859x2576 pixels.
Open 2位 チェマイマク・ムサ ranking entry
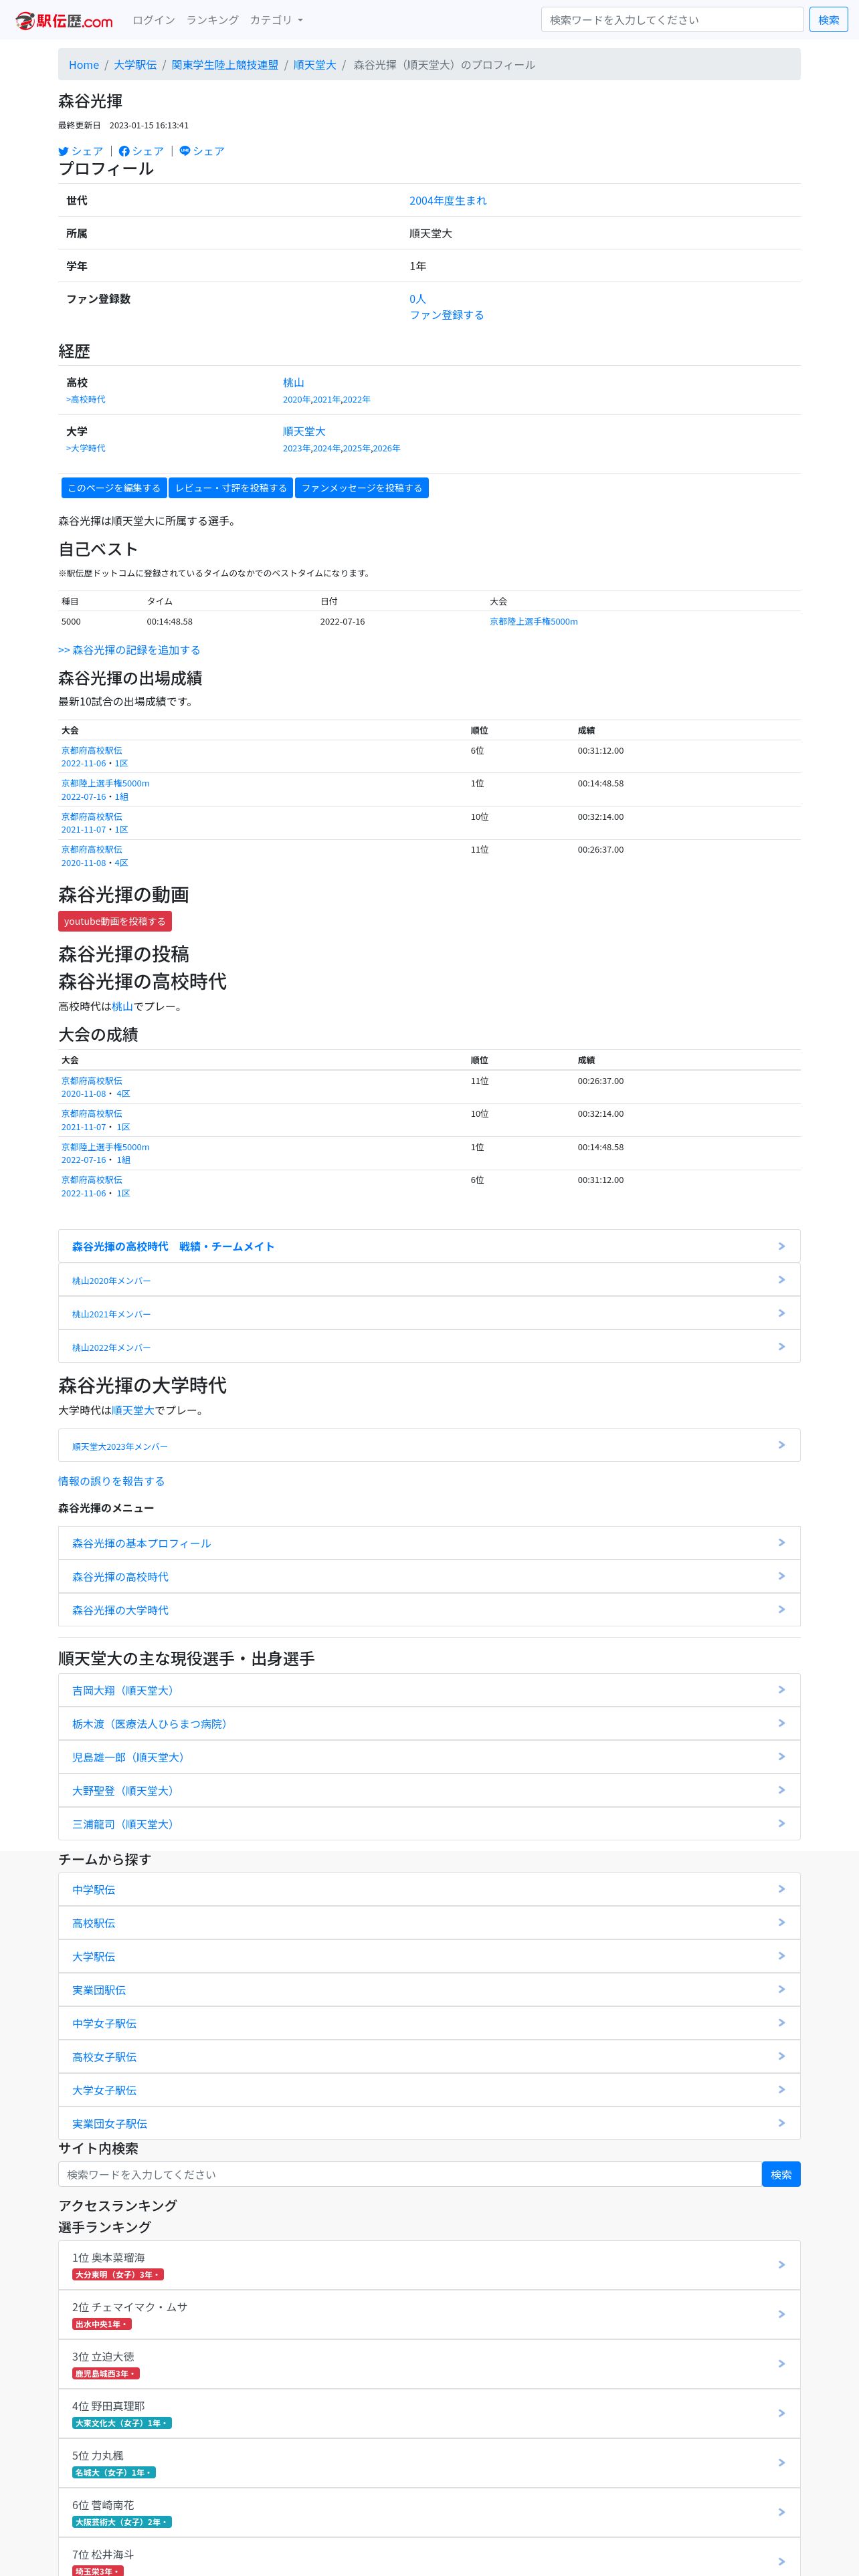429,2315
